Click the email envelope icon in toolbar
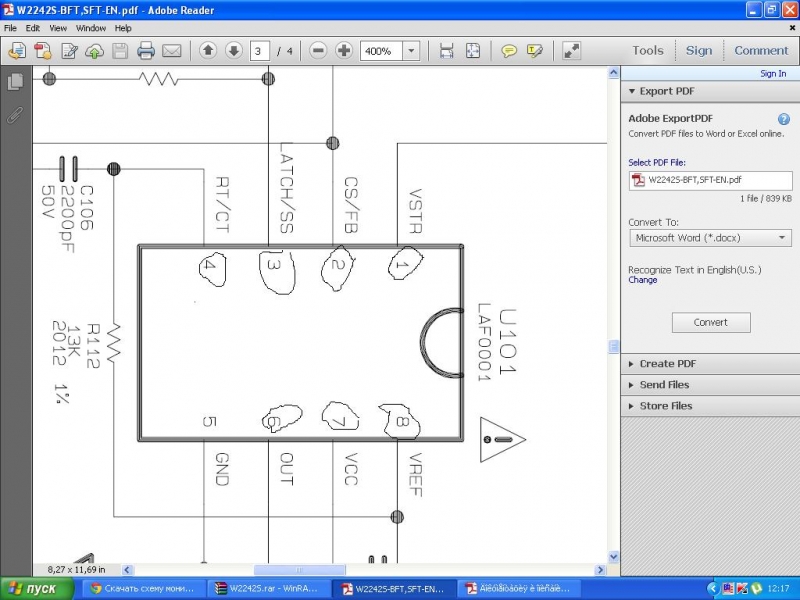The image size is (800, 600). (172, 51)
